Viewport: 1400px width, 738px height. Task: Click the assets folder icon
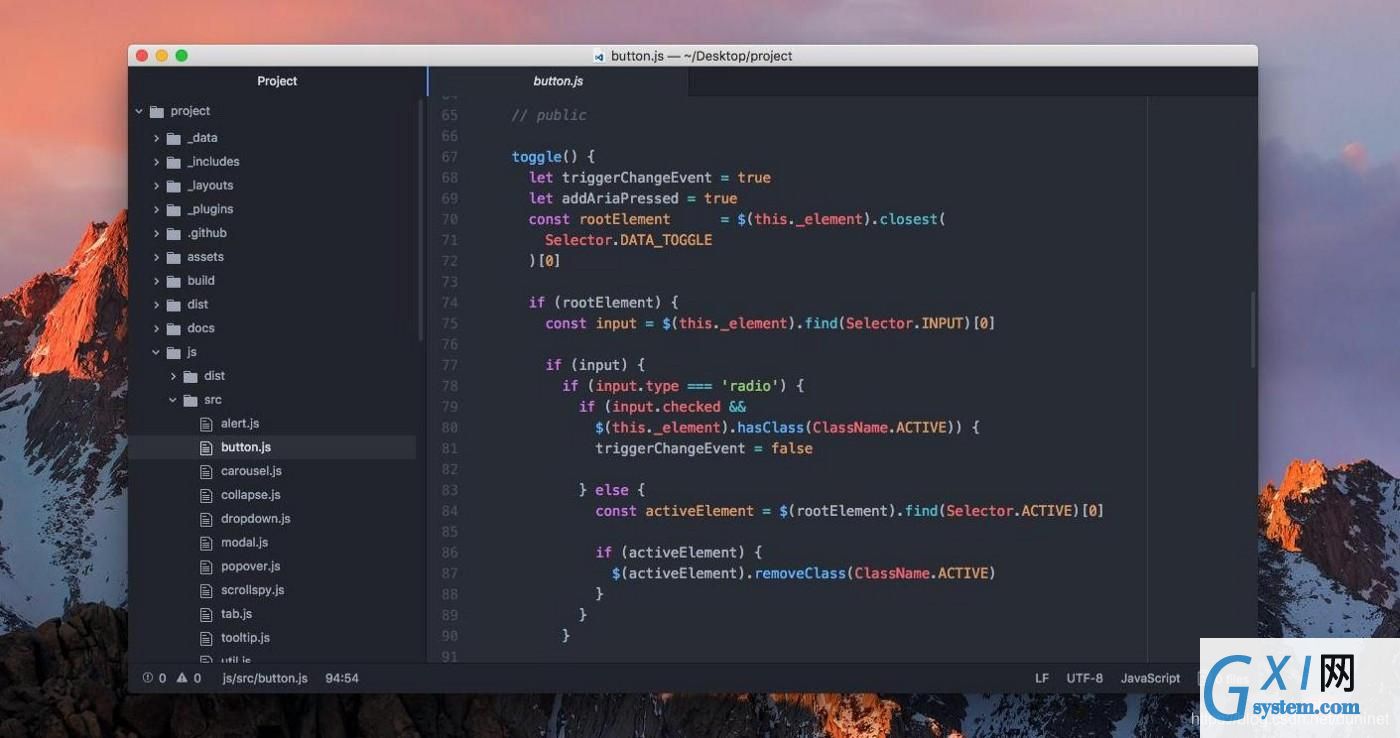coord(173,257)
